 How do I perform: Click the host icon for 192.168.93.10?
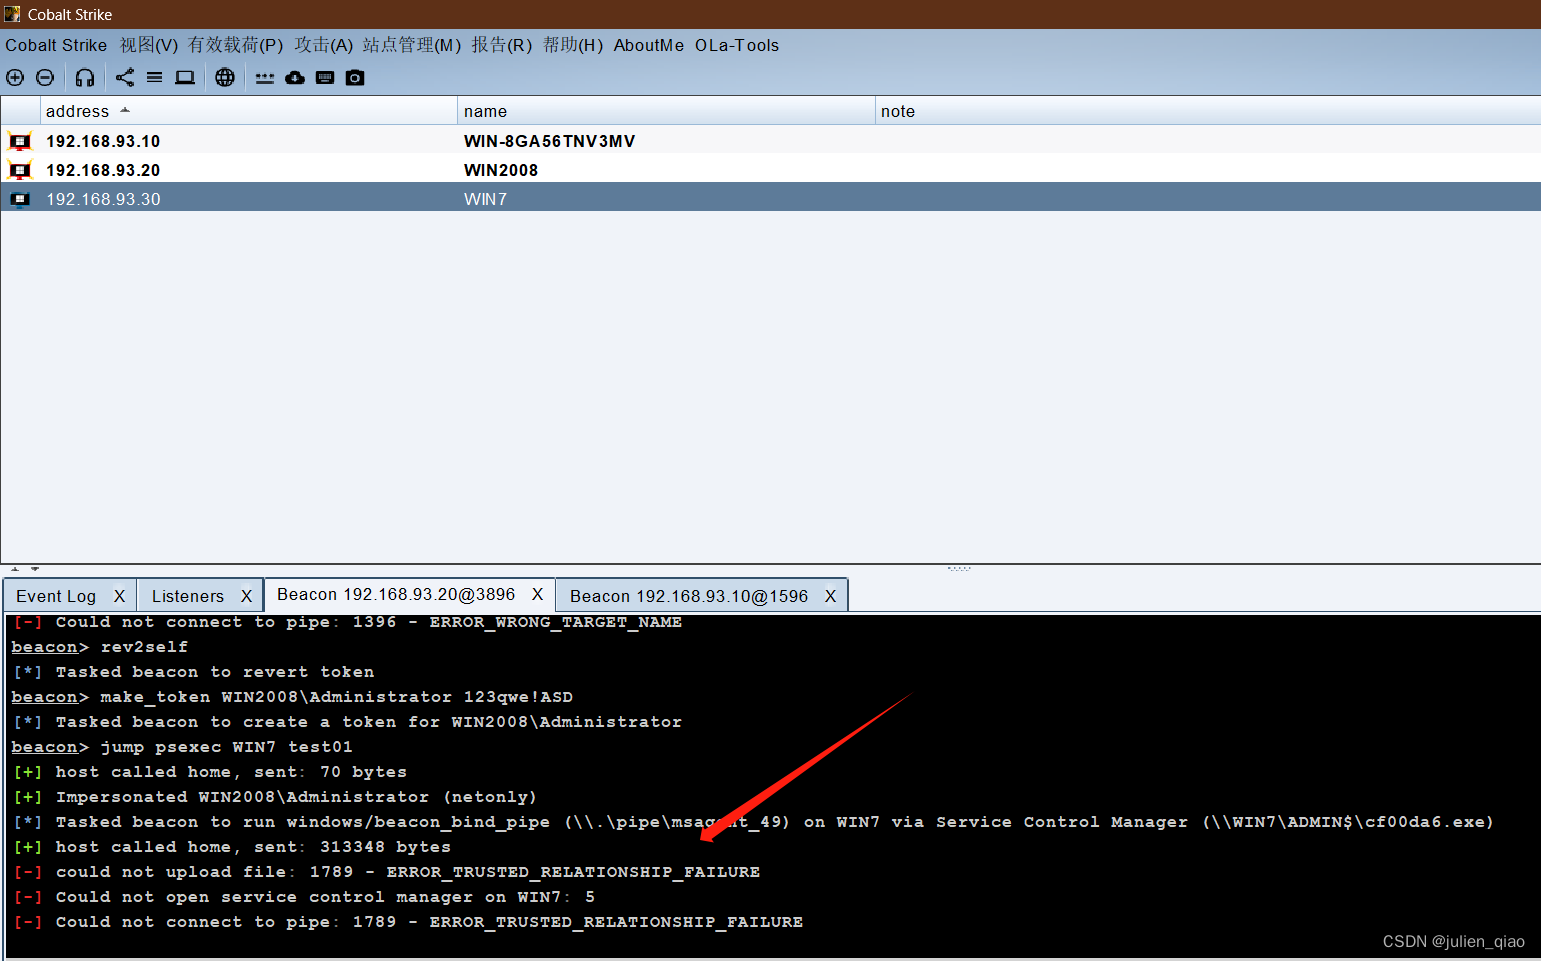pos(20,141)
